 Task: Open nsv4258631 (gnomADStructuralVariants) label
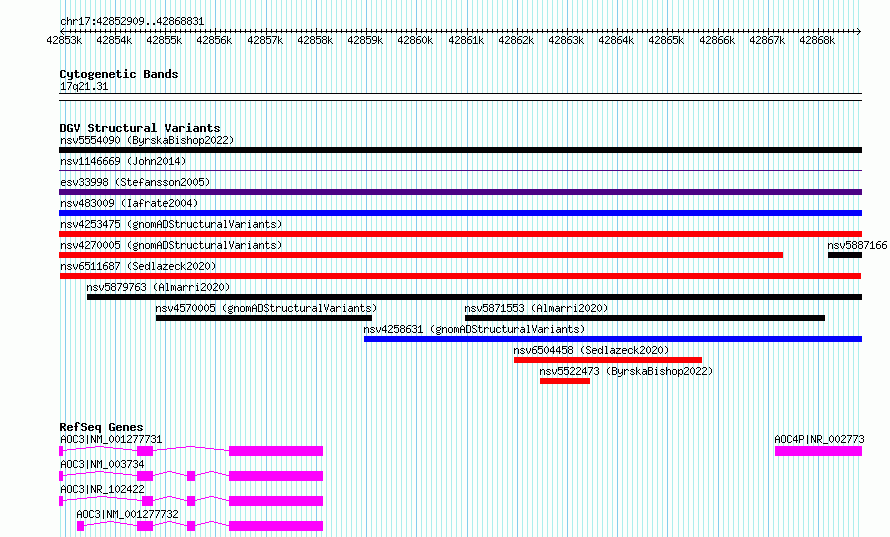474,329
